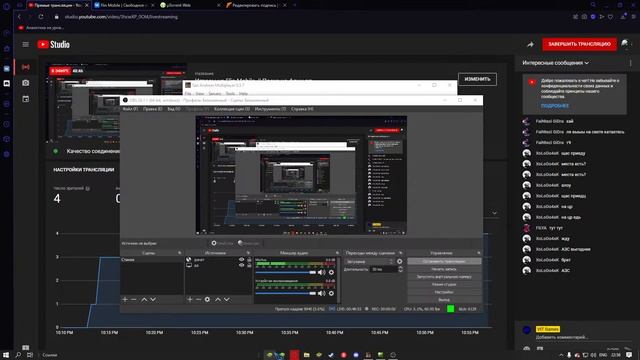Open OBS Правка menu
Screen dimensions: 640x360
click(153, 109)
